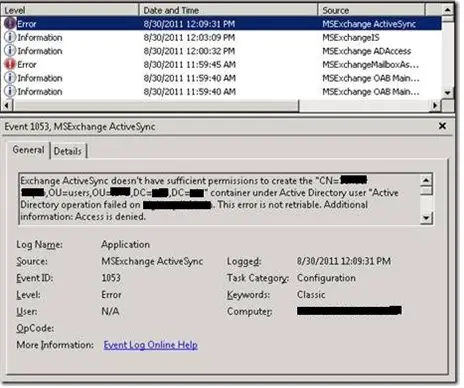
Task: Sort events by Date and Time column header
Action: pyautogui.click(x=228, y=10)
